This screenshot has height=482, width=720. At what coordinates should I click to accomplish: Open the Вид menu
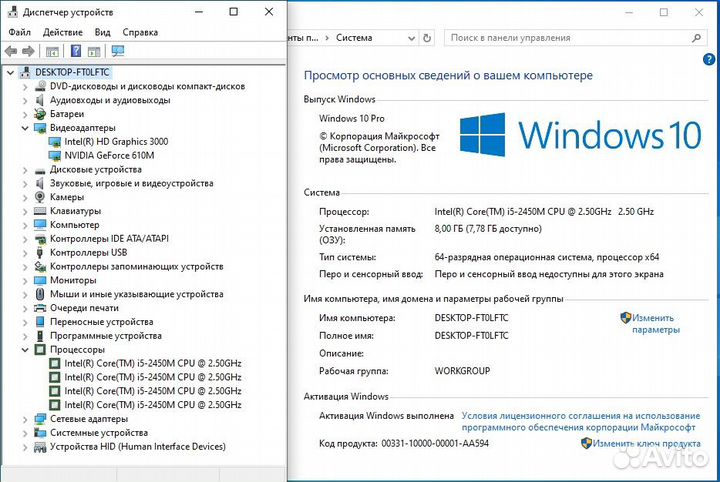point(102,32)
